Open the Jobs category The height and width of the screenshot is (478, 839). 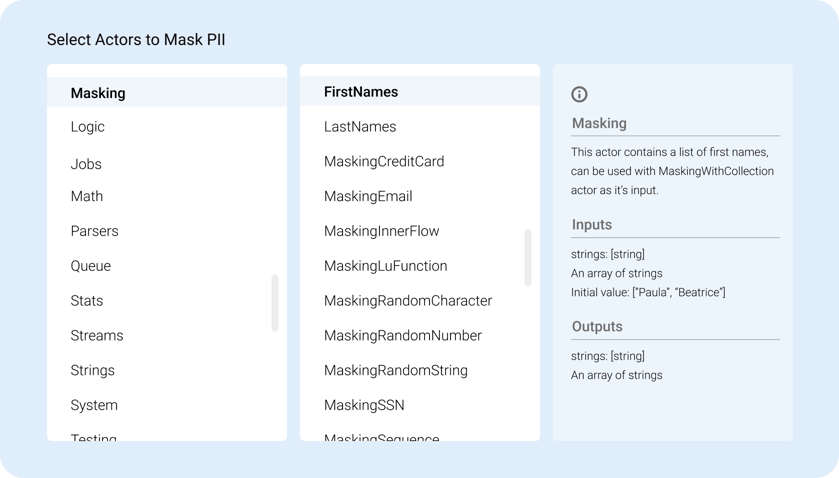[86, 164]
